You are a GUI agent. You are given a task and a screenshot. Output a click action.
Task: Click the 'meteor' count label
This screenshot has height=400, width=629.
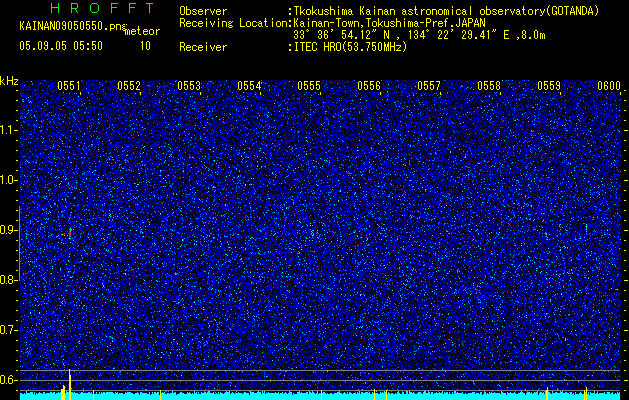tap(142, 31)
